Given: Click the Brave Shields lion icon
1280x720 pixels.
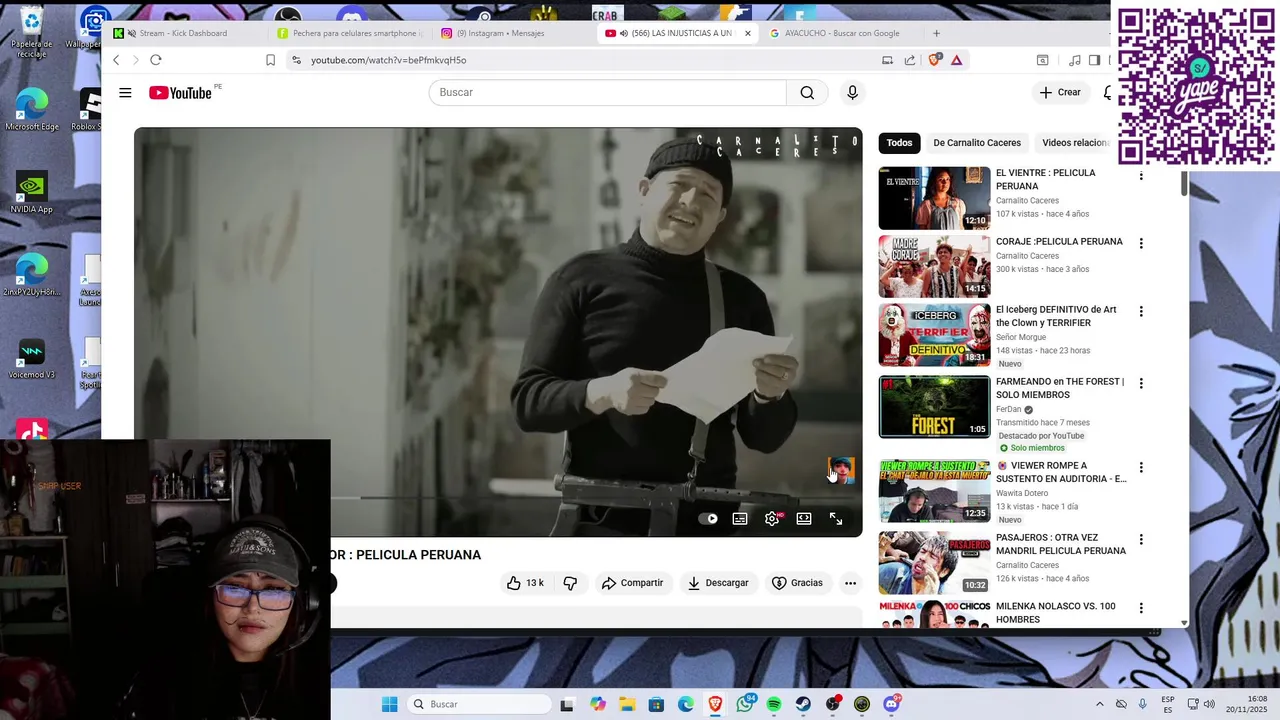Looking at the screenshot, I should (935, 60).
